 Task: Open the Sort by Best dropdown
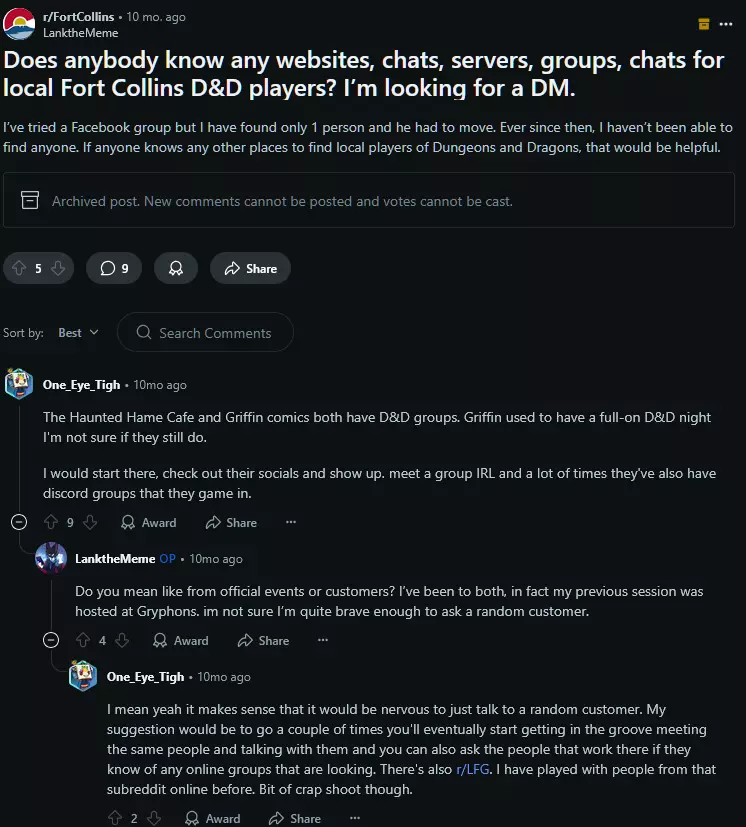point(78,333)
